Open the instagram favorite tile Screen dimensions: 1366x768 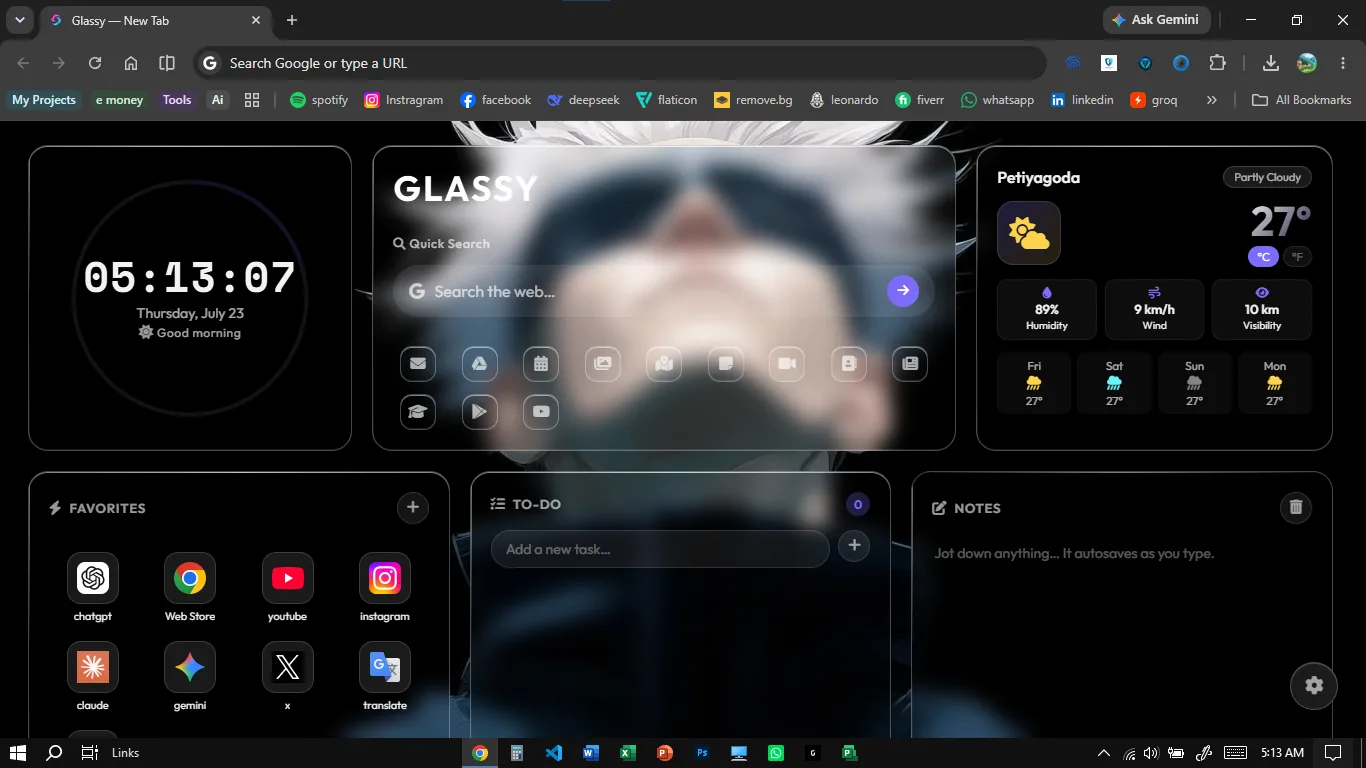(385, 588)
